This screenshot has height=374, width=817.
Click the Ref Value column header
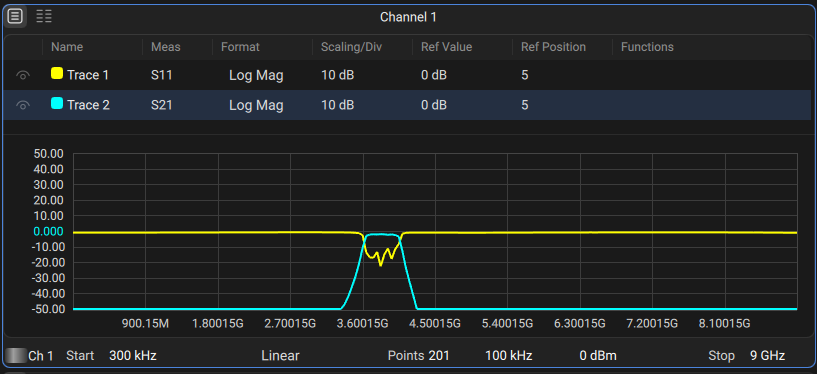[x=447, y=47]
